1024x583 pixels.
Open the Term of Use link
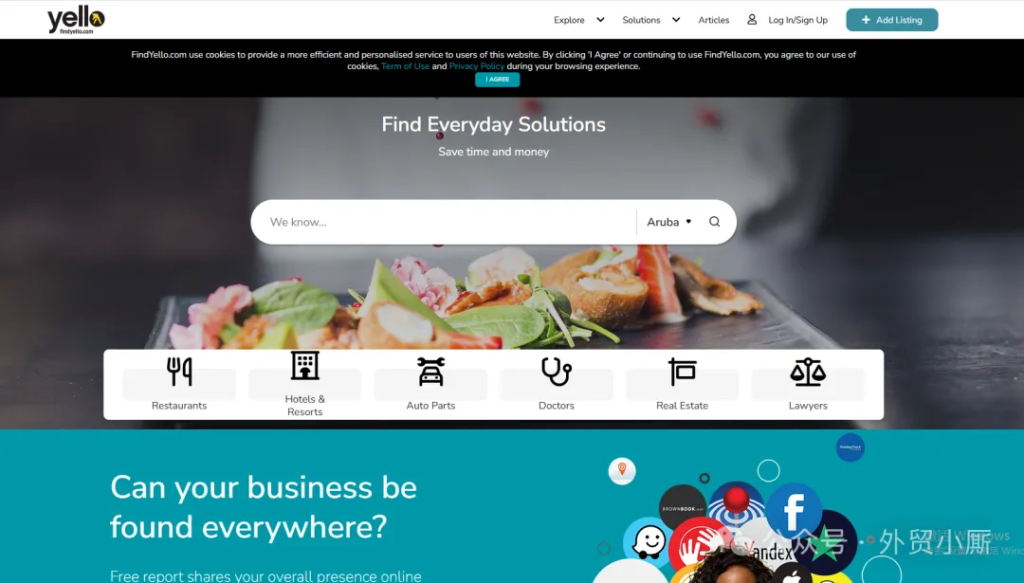[x=405, y=66]
